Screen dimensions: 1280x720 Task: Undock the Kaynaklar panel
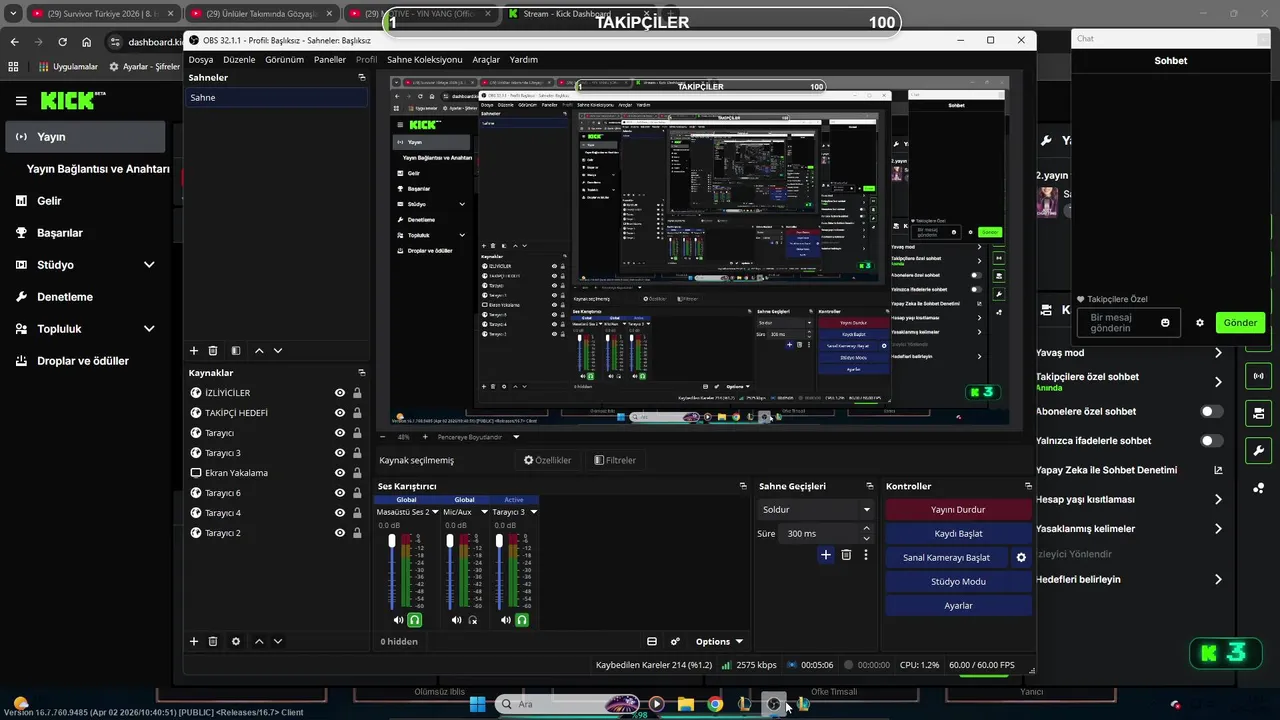[x=361, y=373]
